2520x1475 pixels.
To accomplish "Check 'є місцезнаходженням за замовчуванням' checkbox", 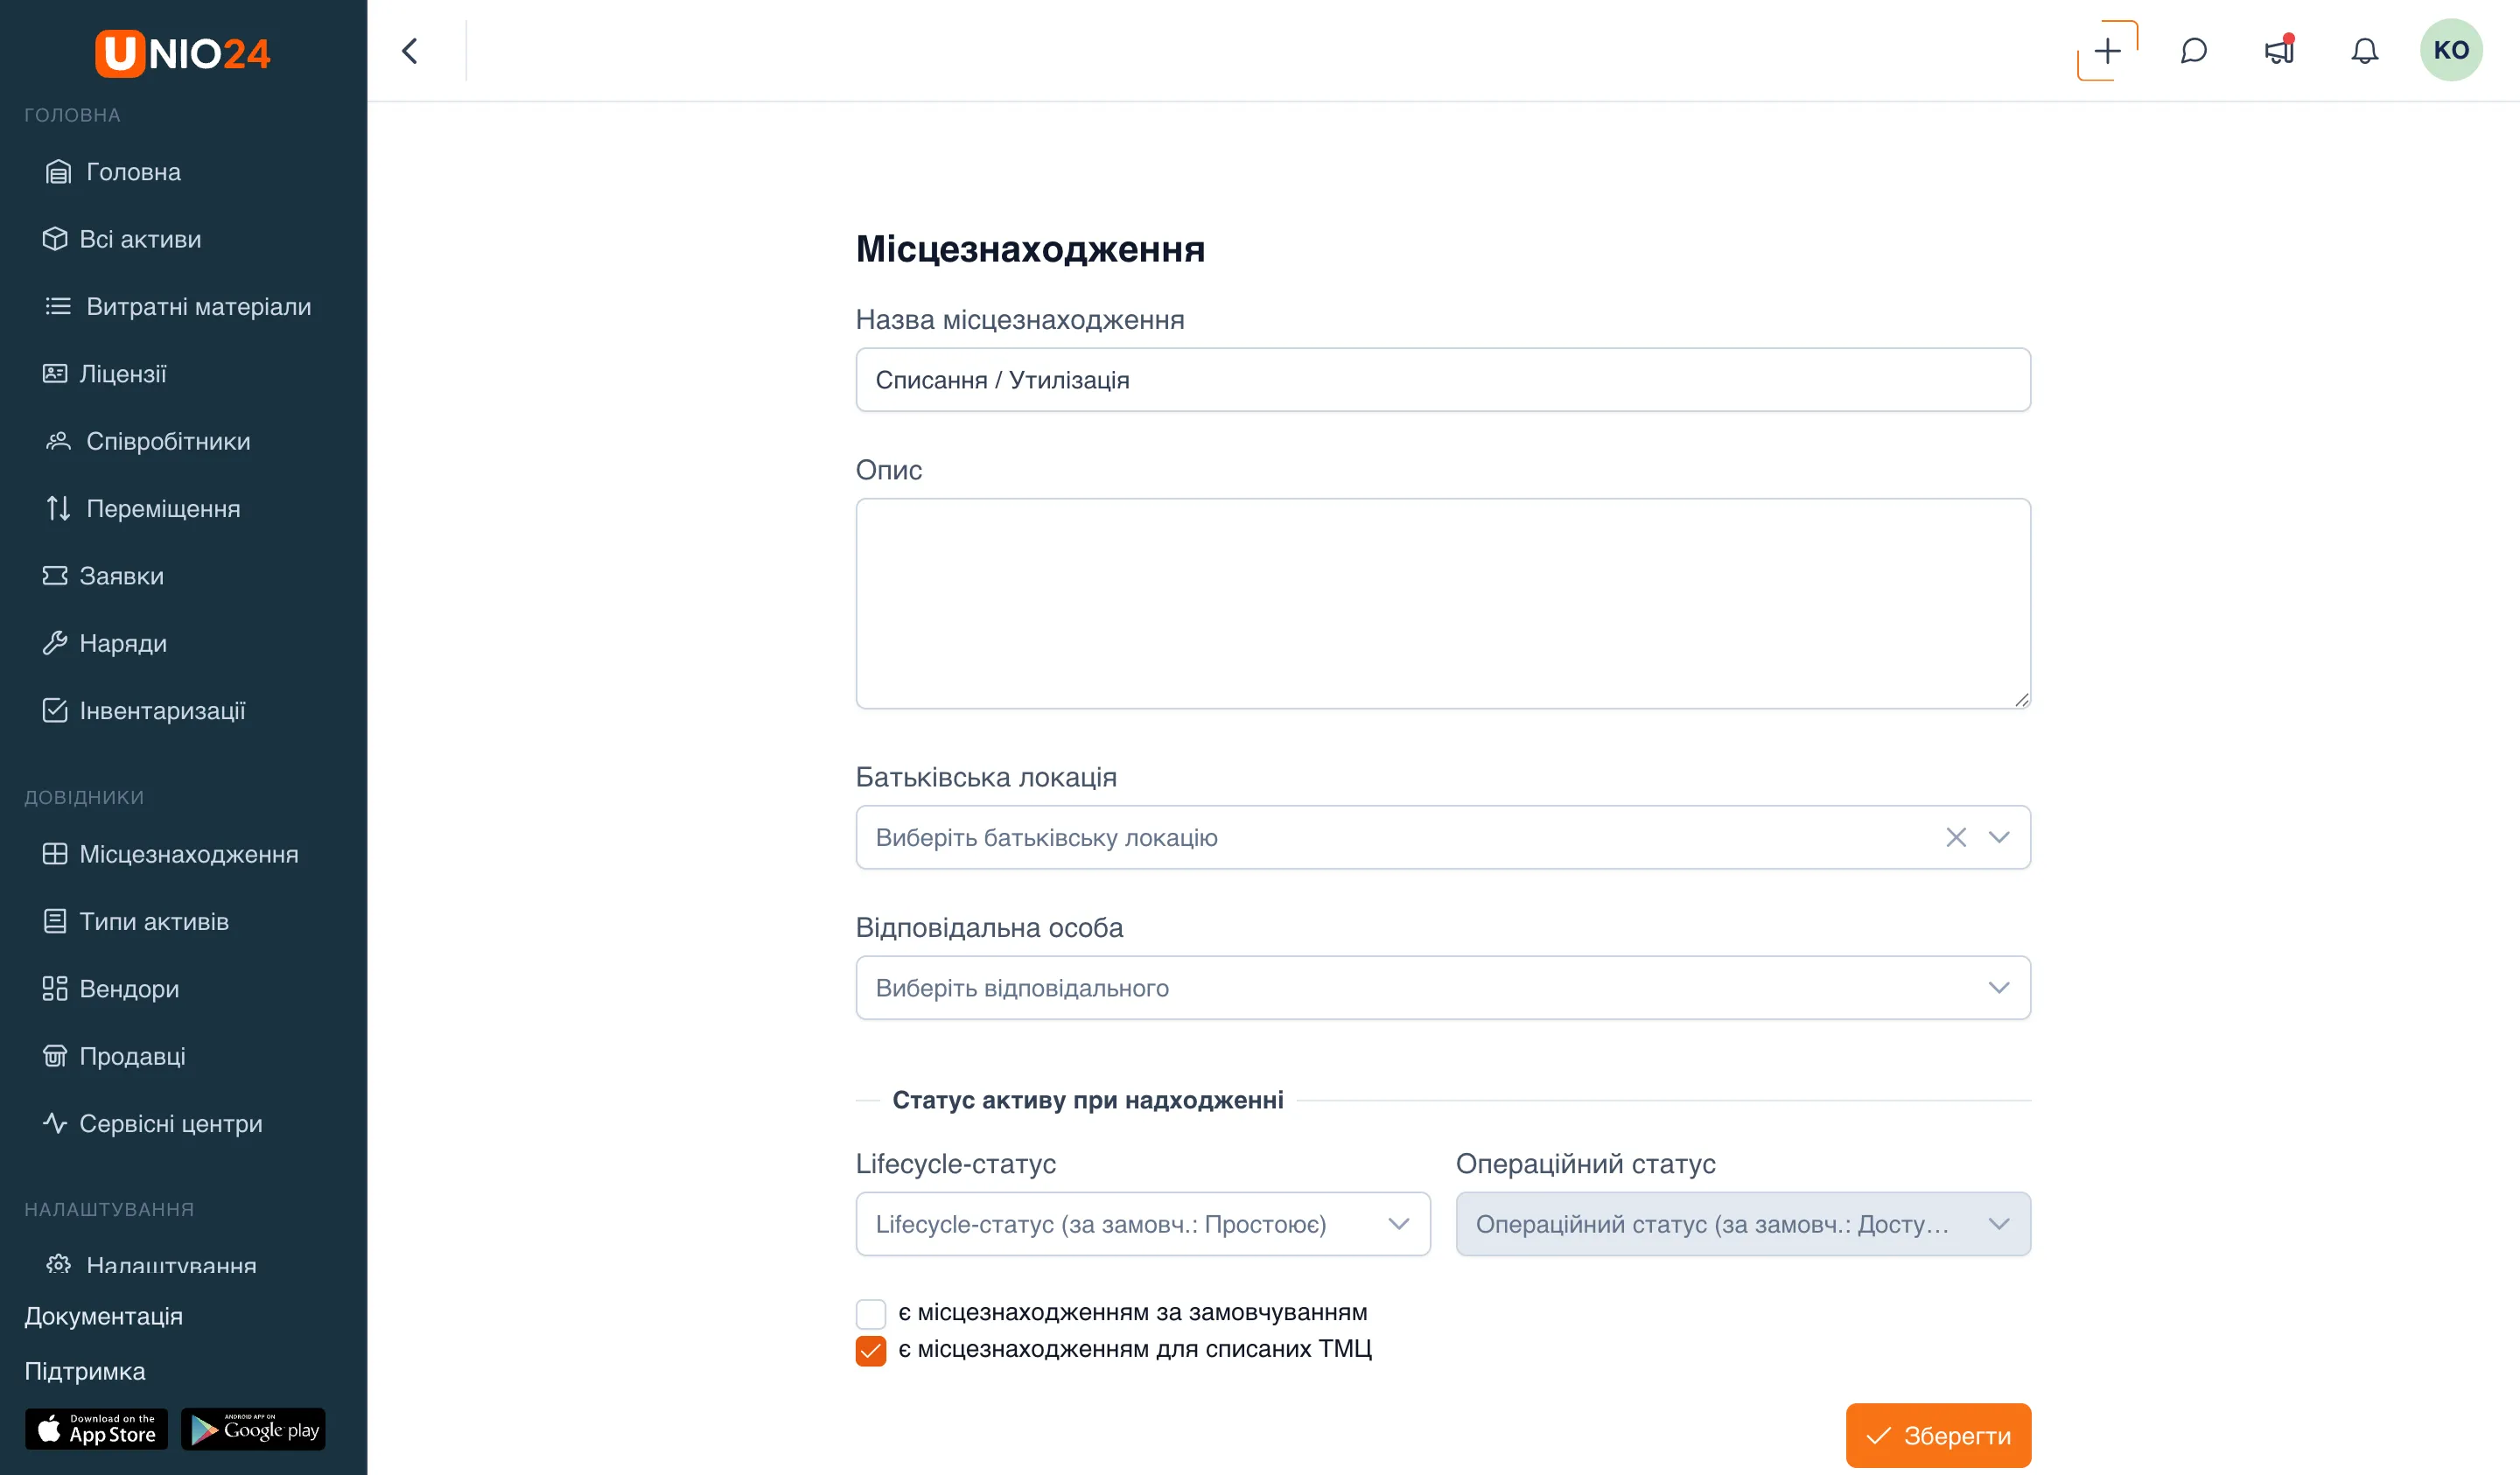I will click(x=870, y=1313).
